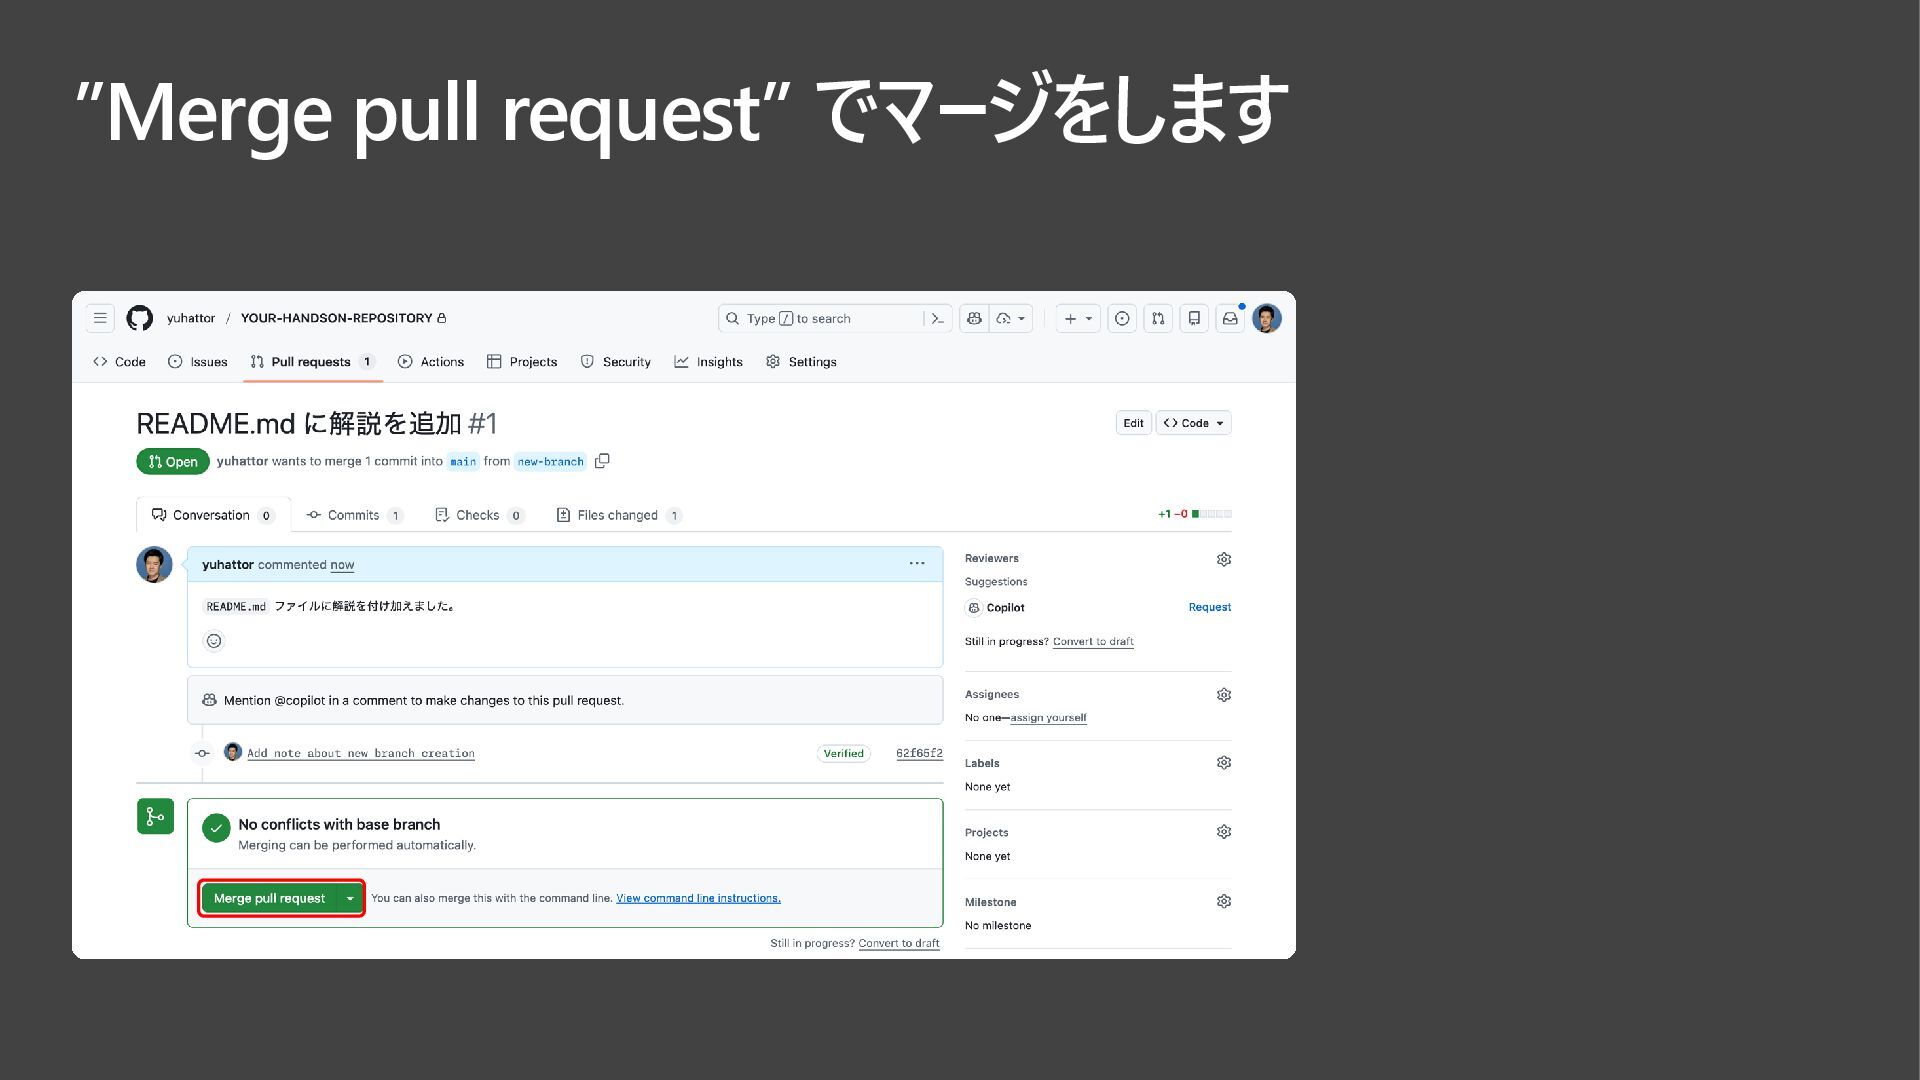Expand merge method dropdown arrow
The image size is (1920, 1080).
click(350, 898)
